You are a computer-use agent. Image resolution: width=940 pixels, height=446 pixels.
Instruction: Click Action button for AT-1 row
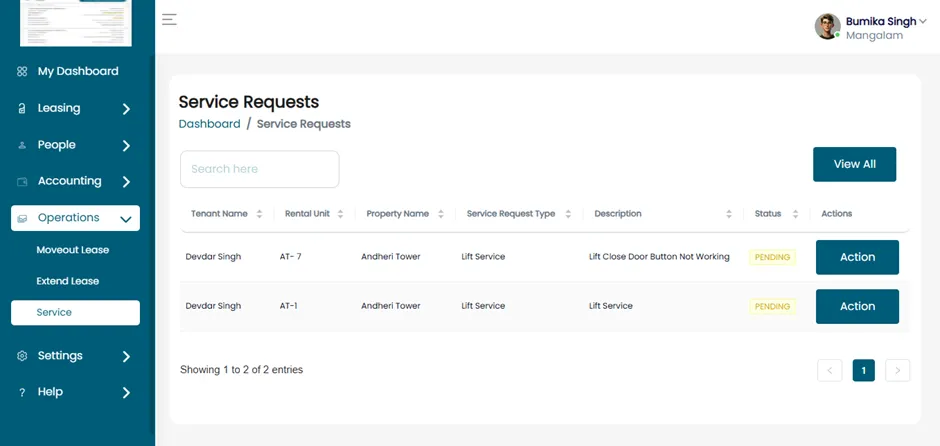857,306
